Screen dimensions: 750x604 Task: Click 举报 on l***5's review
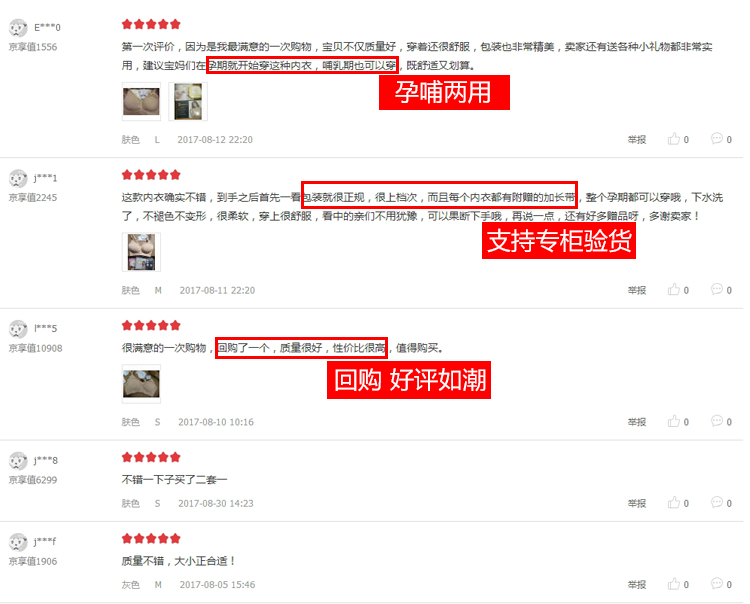pos(637,422)
